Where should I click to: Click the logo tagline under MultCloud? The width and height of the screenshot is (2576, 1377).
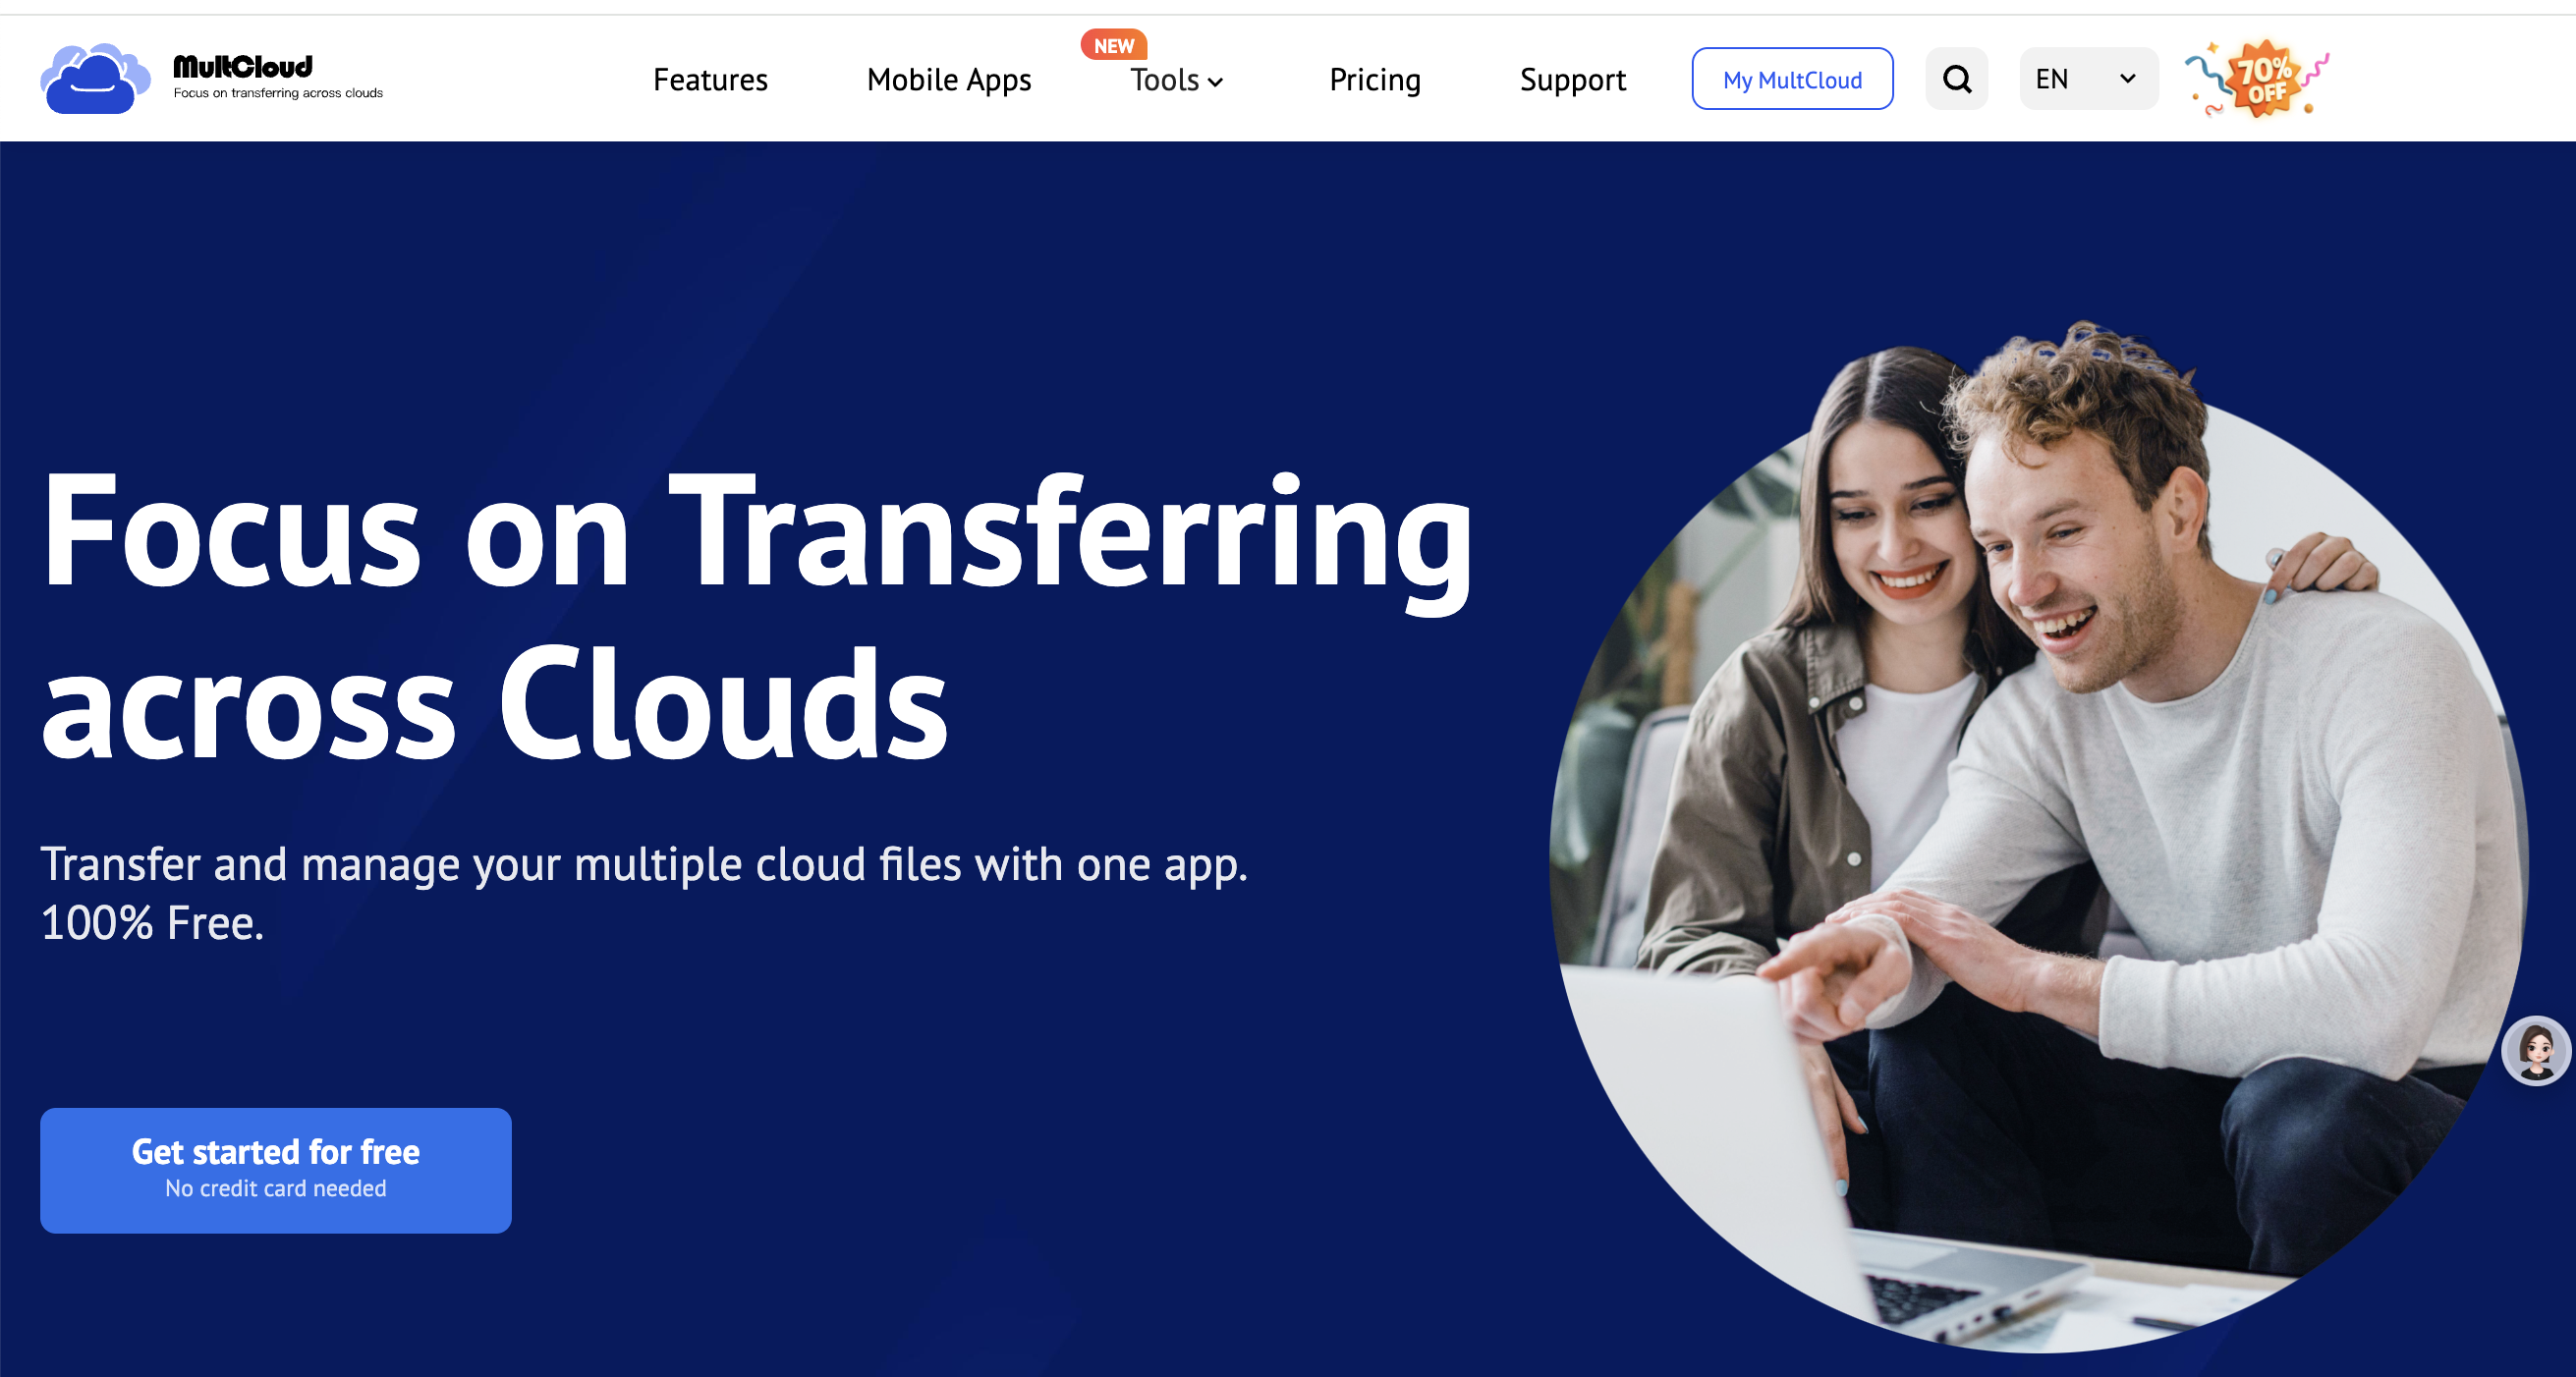pos(278,93)
